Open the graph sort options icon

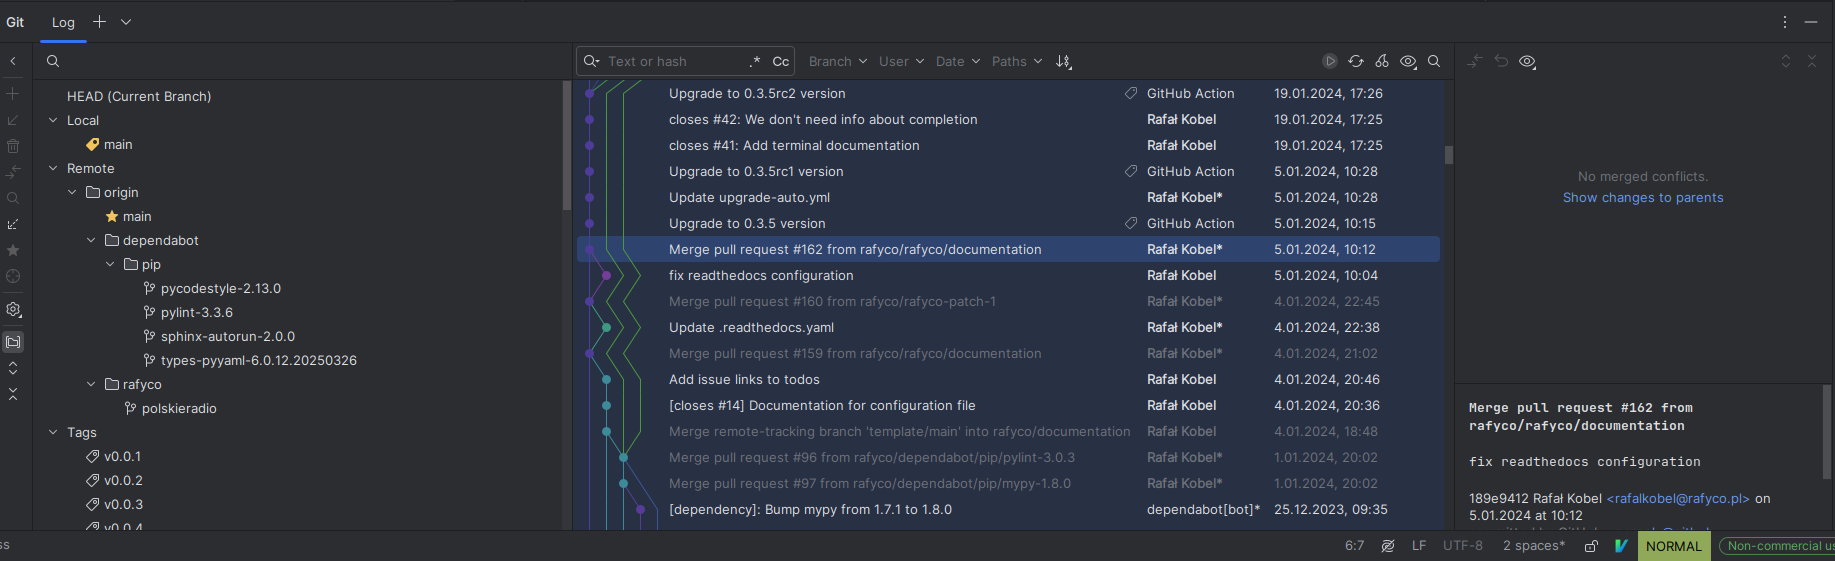(x=1064, y=61)
